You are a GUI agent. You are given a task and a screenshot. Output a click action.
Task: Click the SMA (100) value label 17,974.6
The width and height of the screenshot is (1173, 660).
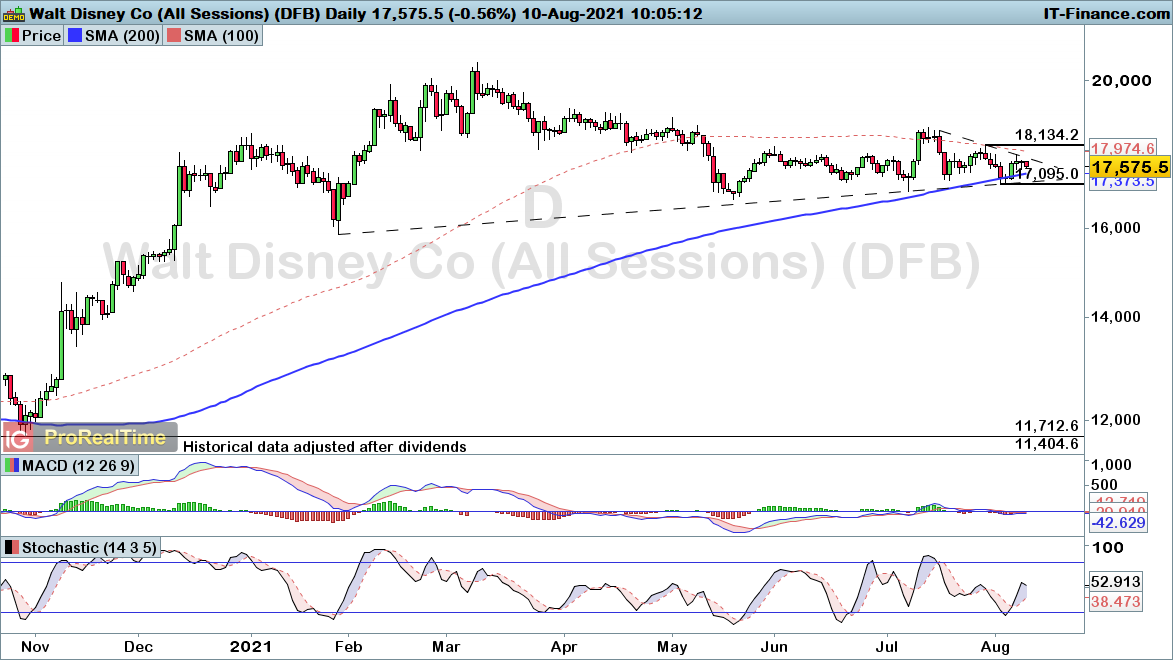coord(1122,148)
